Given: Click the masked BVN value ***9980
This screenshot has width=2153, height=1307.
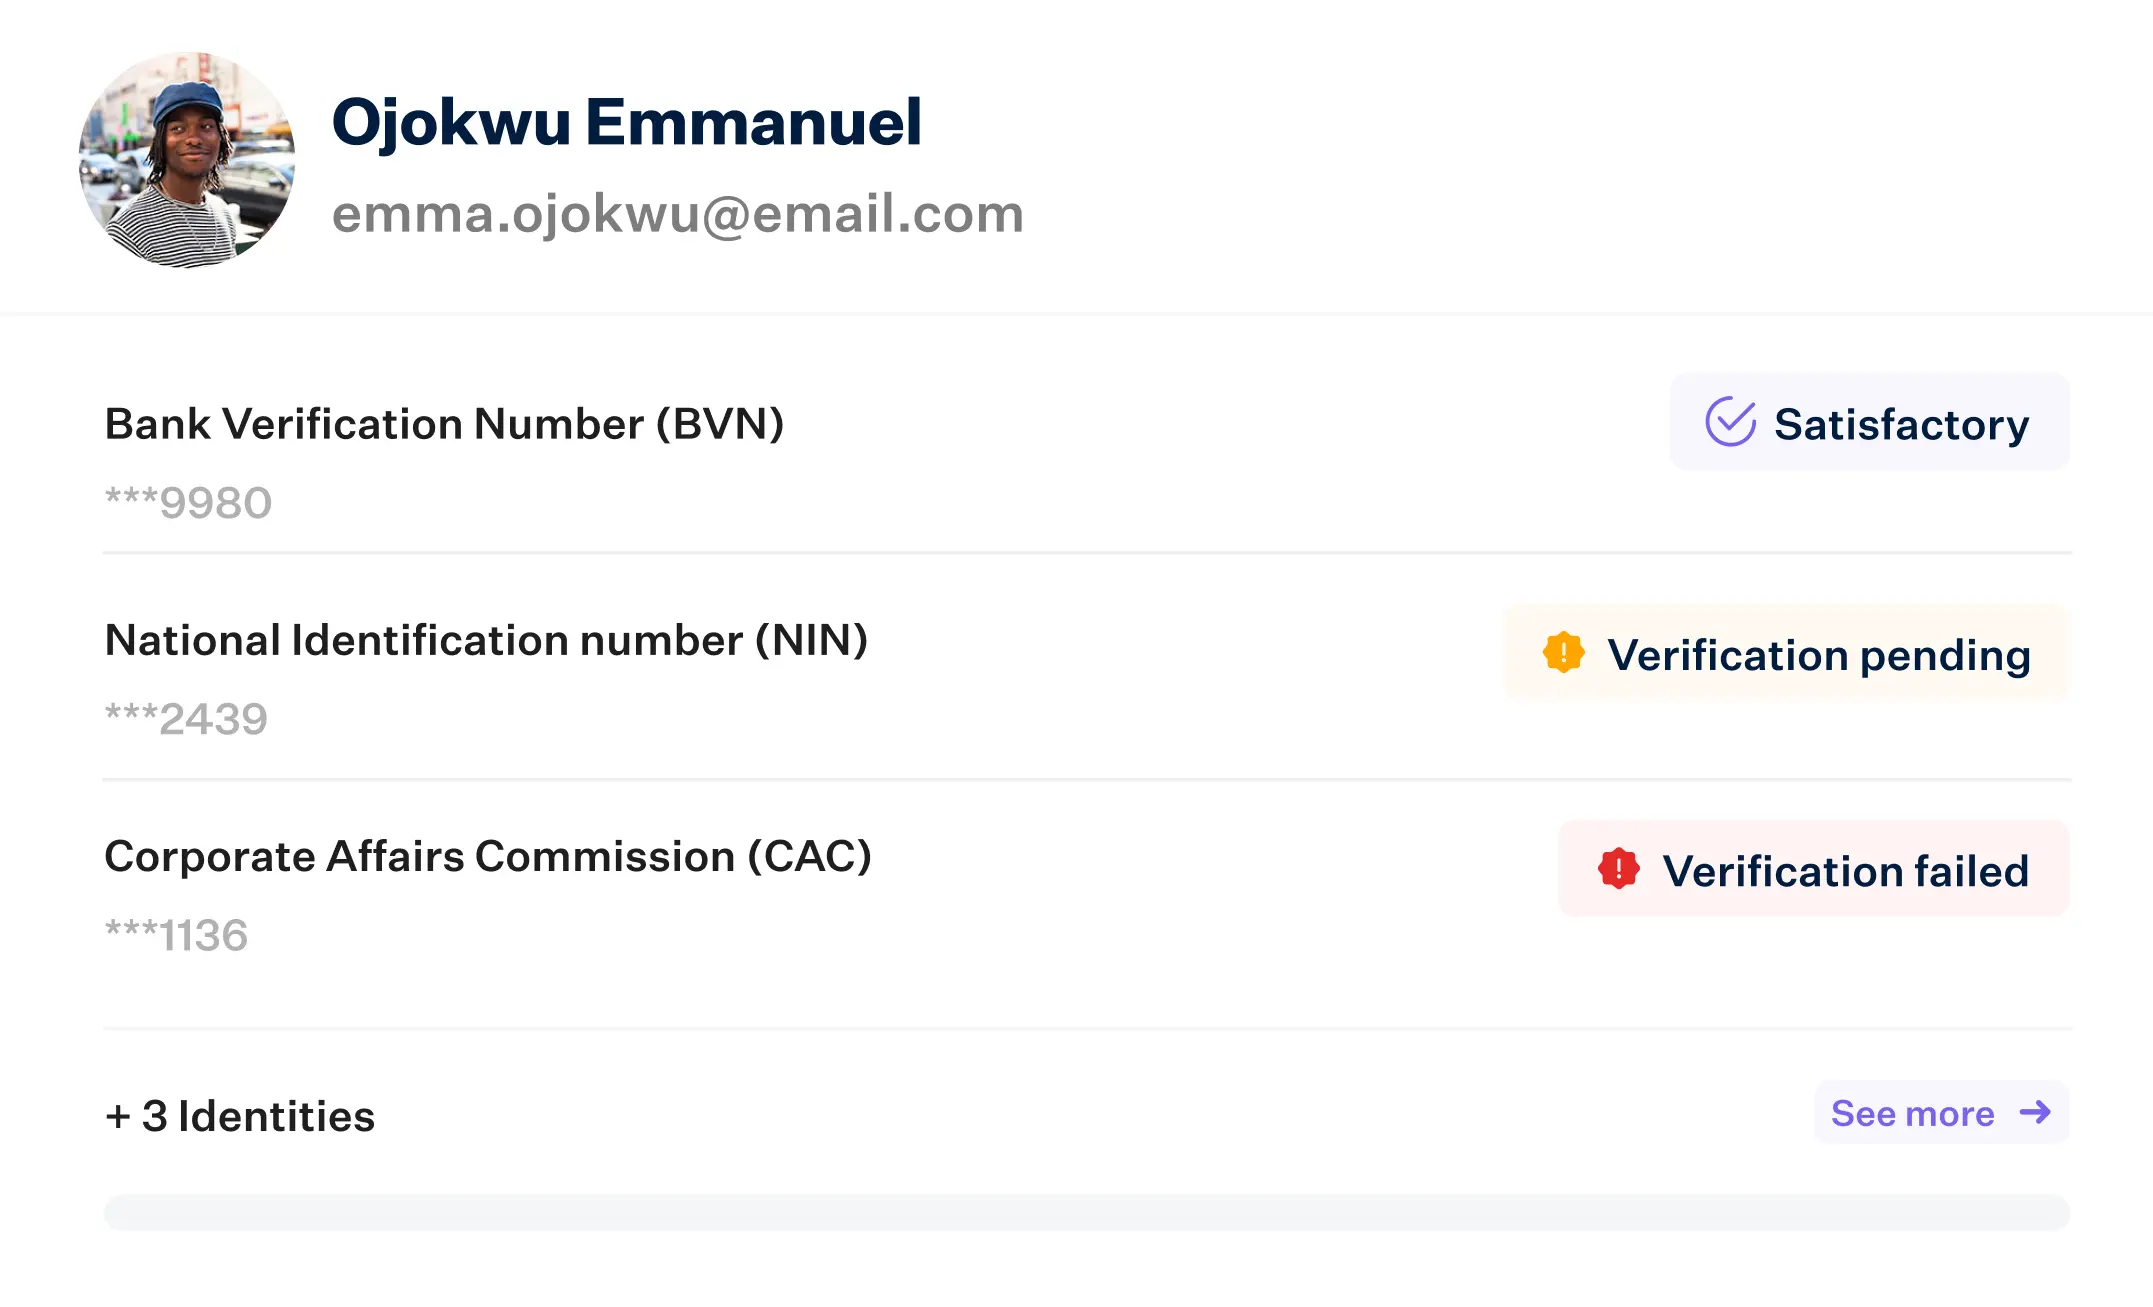Looking at the screenshot, I should [188, 502].
